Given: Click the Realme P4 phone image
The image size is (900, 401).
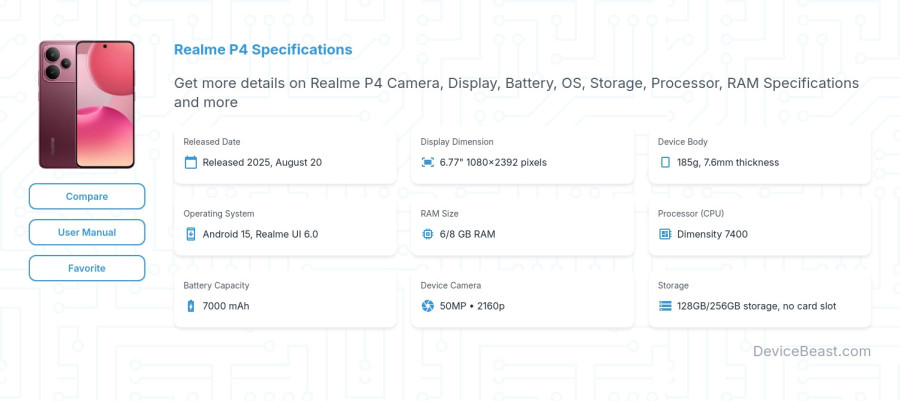Looking at the screenshot, I should coord(87,104).
